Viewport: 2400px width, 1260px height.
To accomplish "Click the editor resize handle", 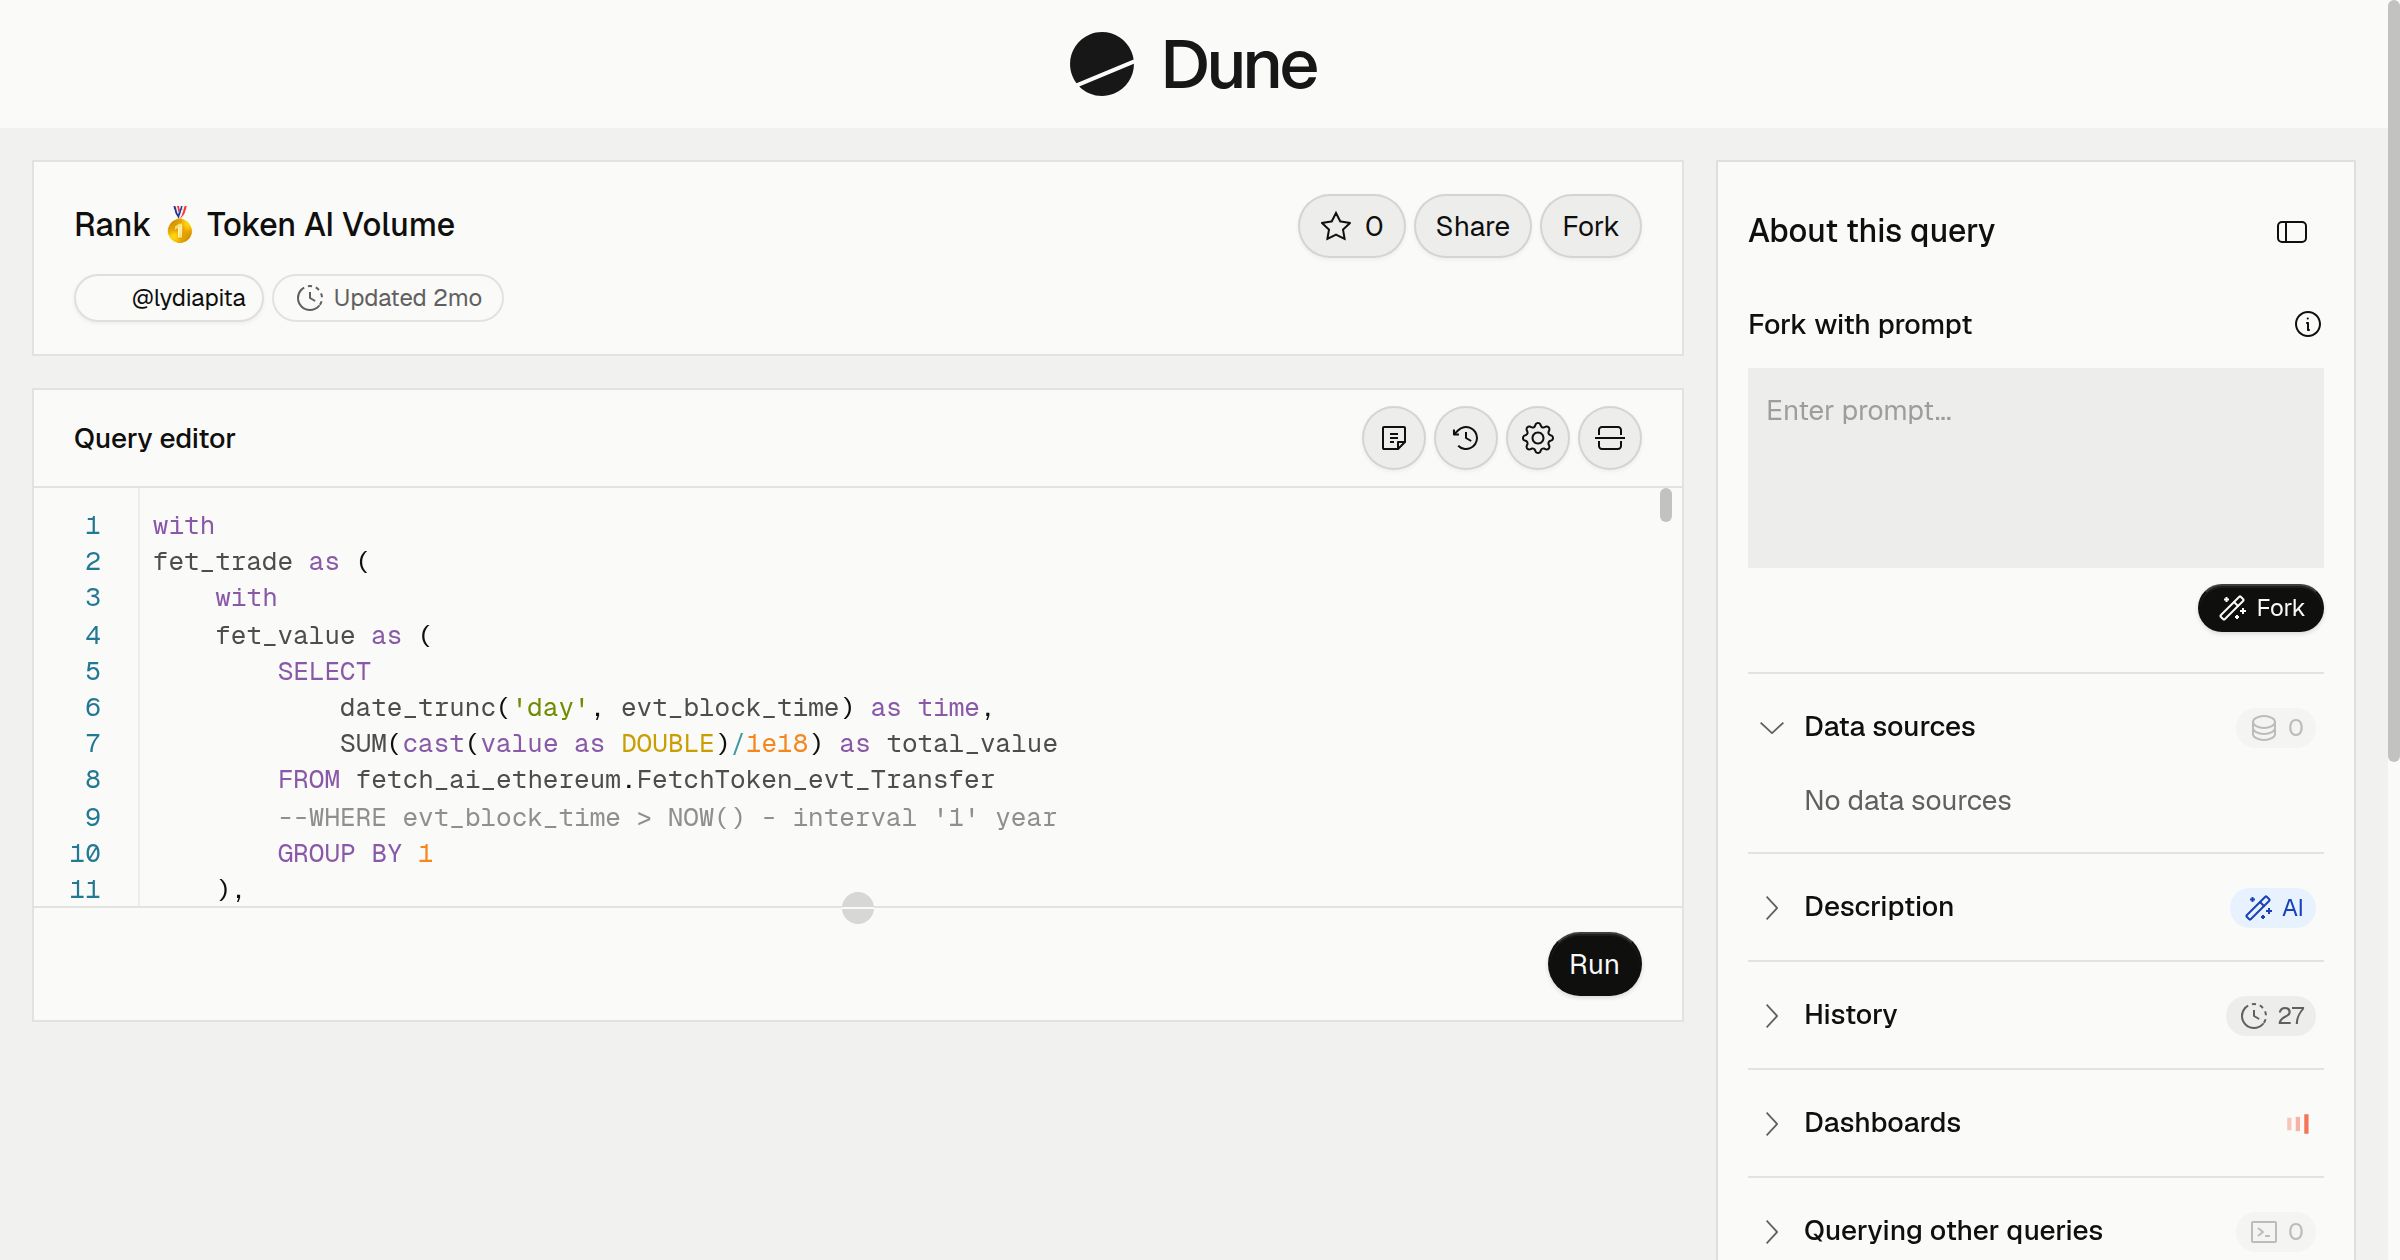I will (x=858, y=908).
